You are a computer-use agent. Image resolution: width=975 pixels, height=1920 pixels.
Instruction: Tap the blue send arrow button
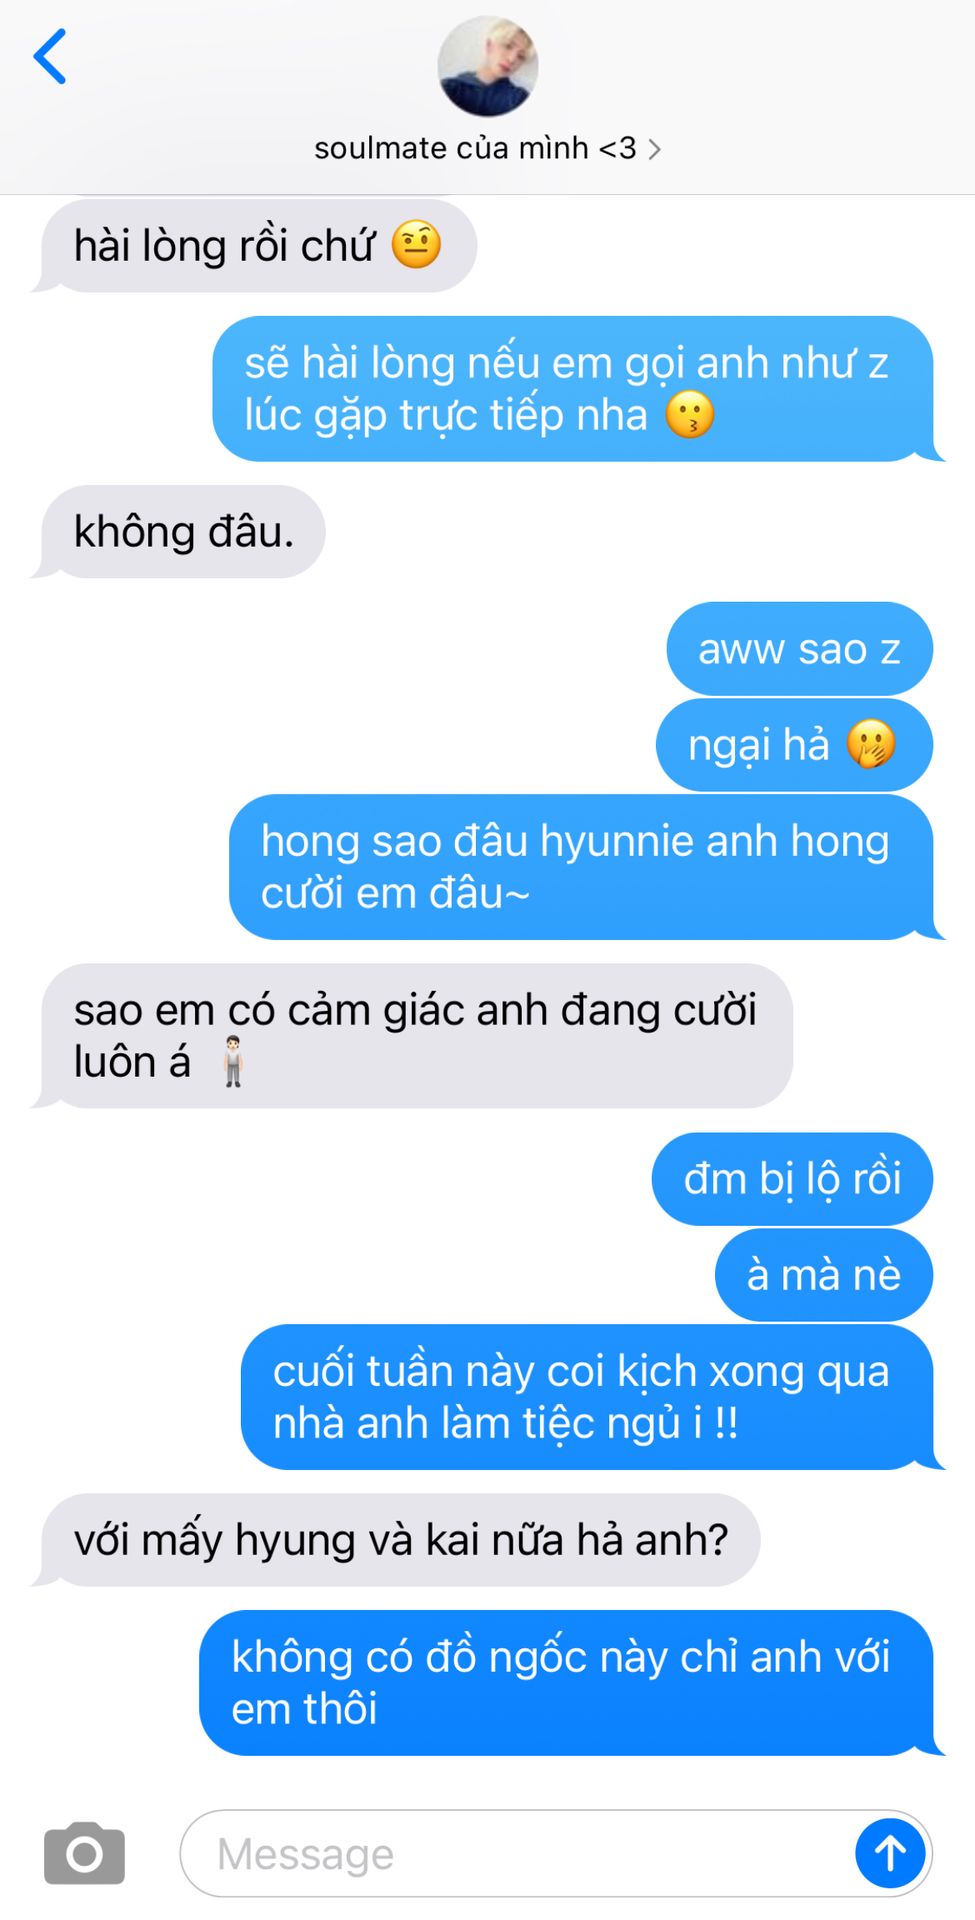tap(890, 1853)
